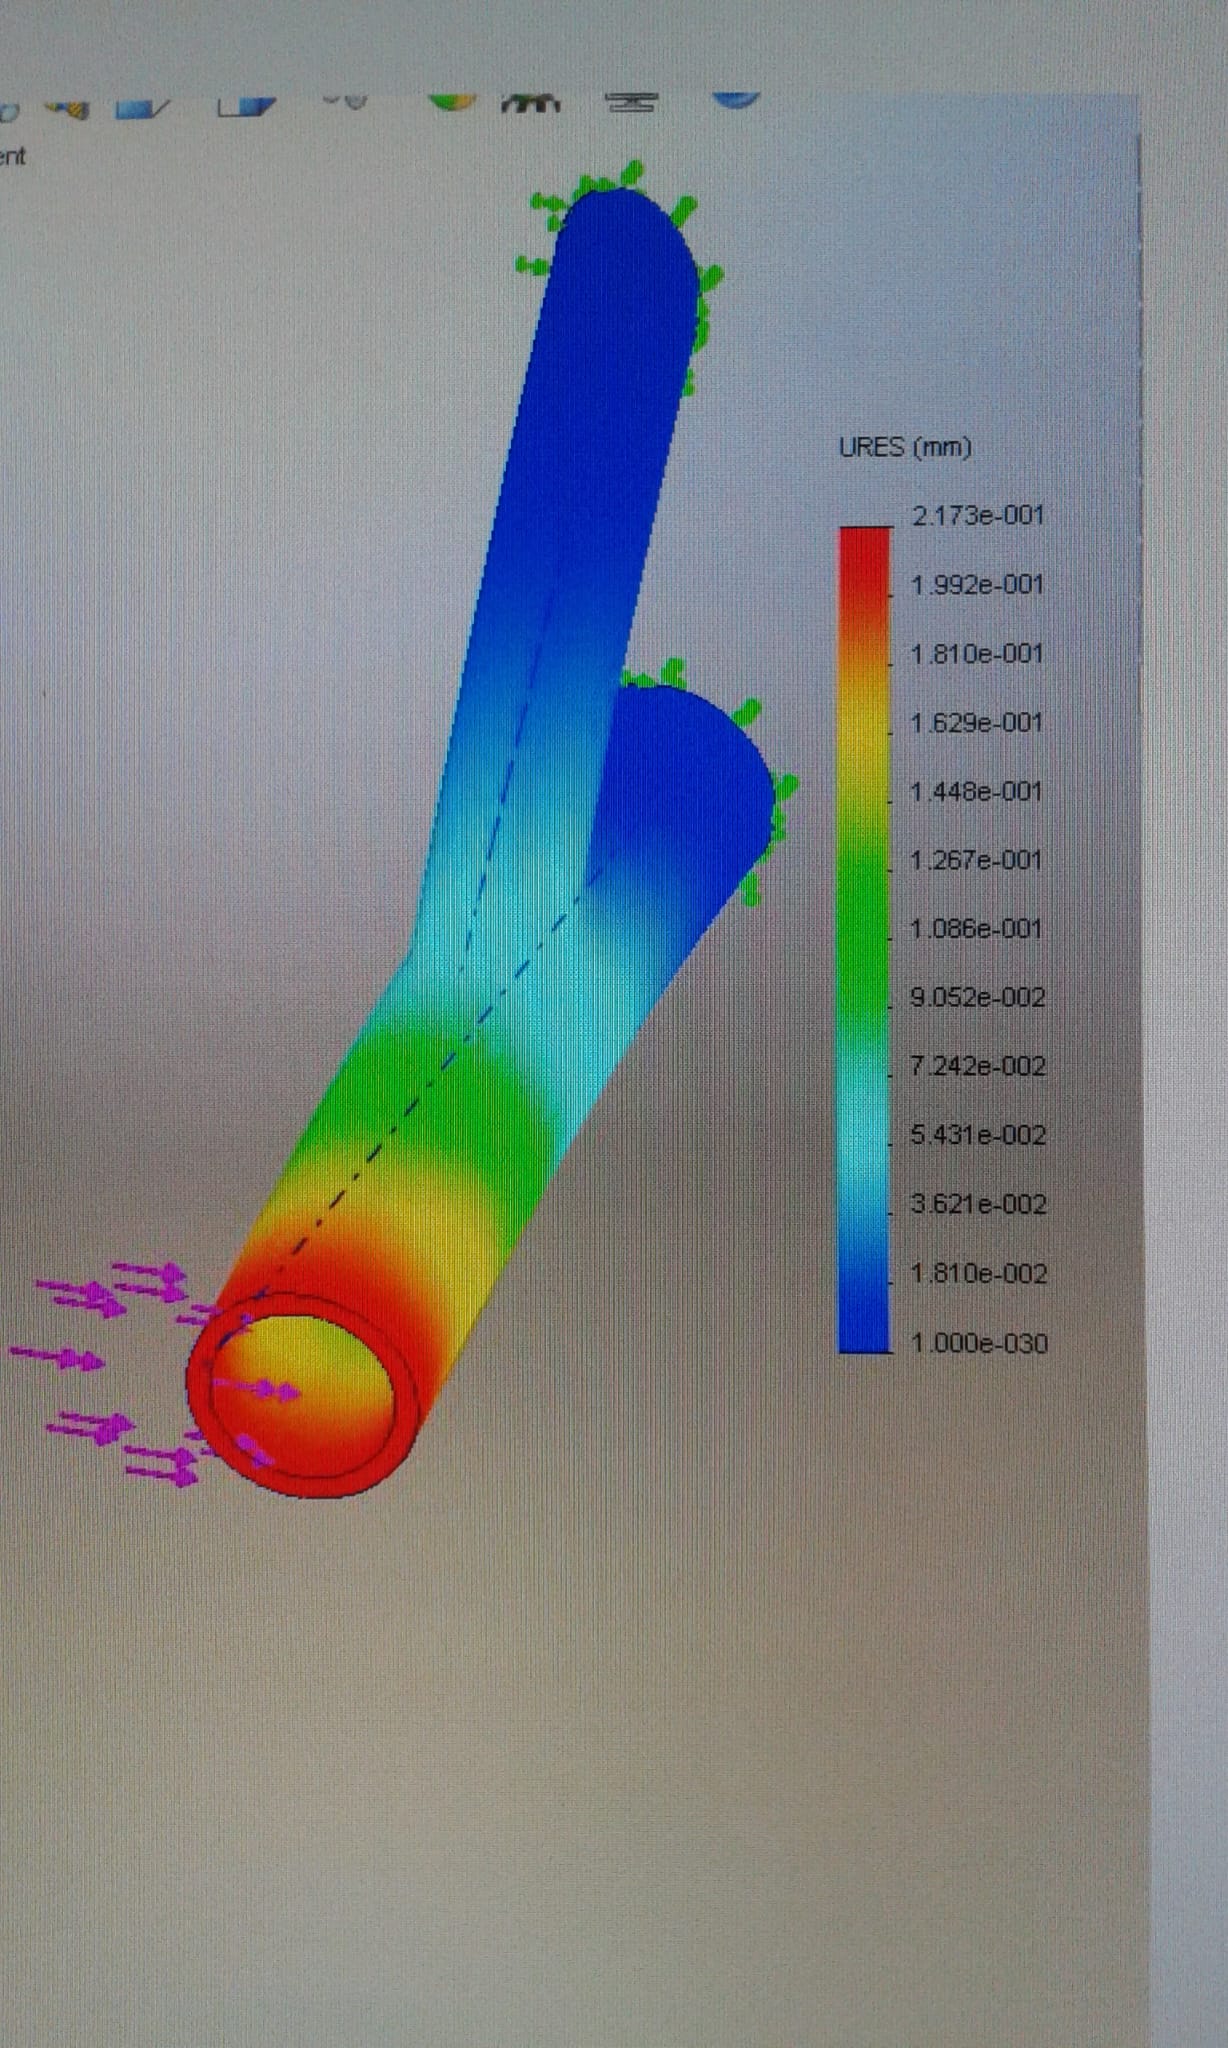Click the blue box icon with L-shaped outline
Image resolution: width=1228 pixels, height=2048 pixels.
[246, 105]
